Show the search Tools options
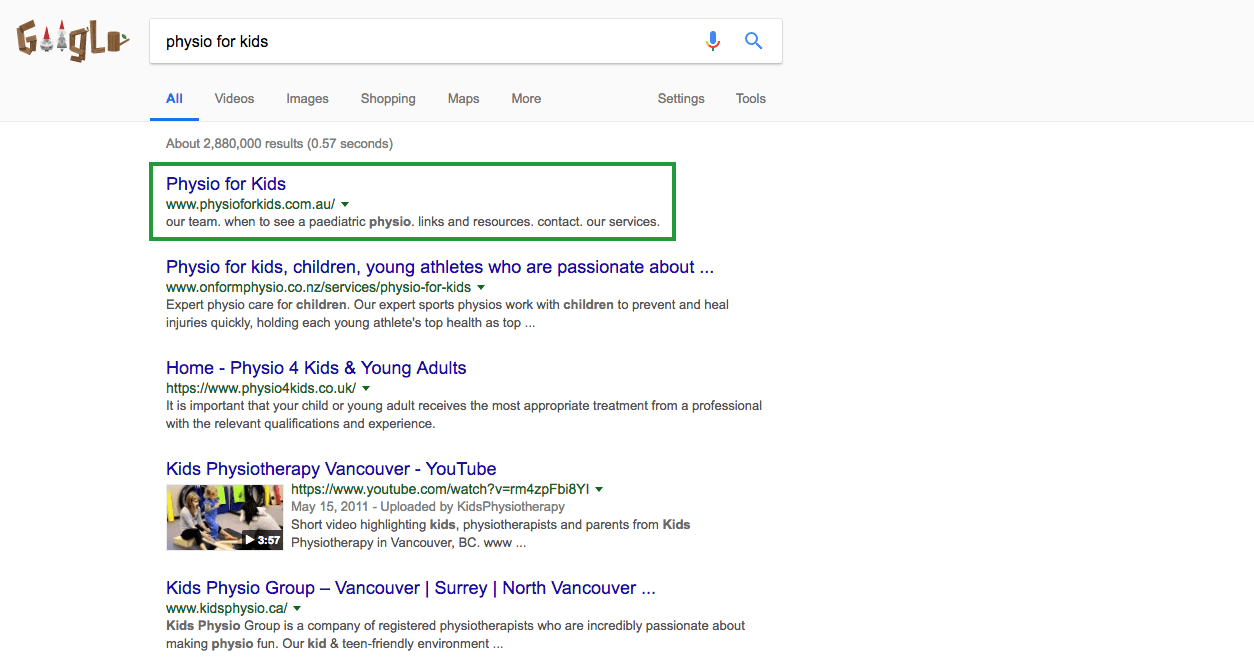 (750, 99)
